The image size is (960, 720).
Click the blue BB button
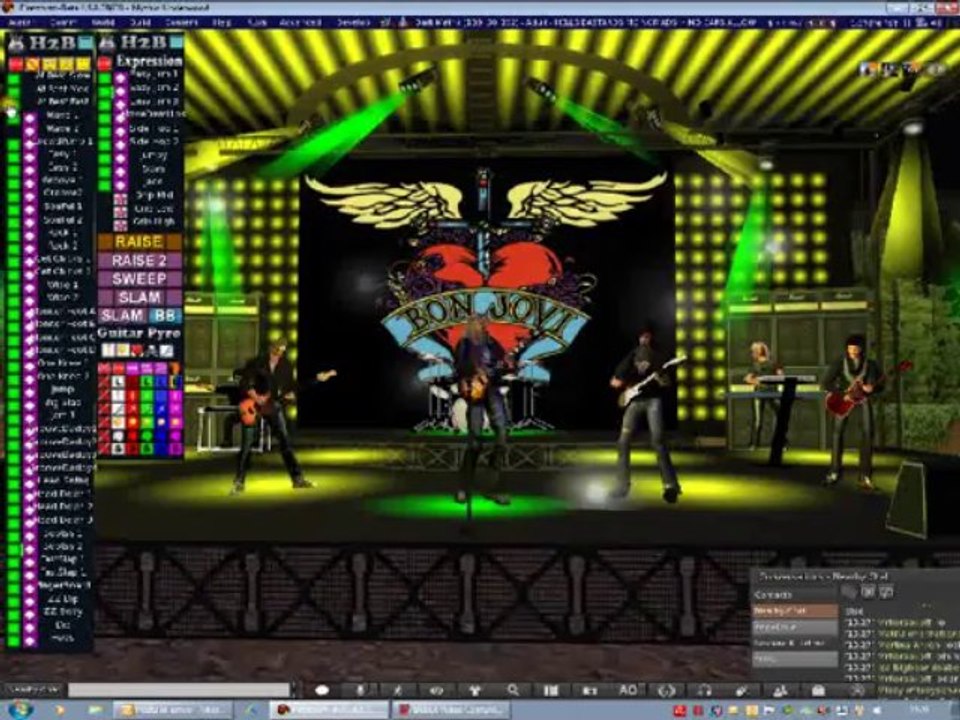(x=165, y=316)
